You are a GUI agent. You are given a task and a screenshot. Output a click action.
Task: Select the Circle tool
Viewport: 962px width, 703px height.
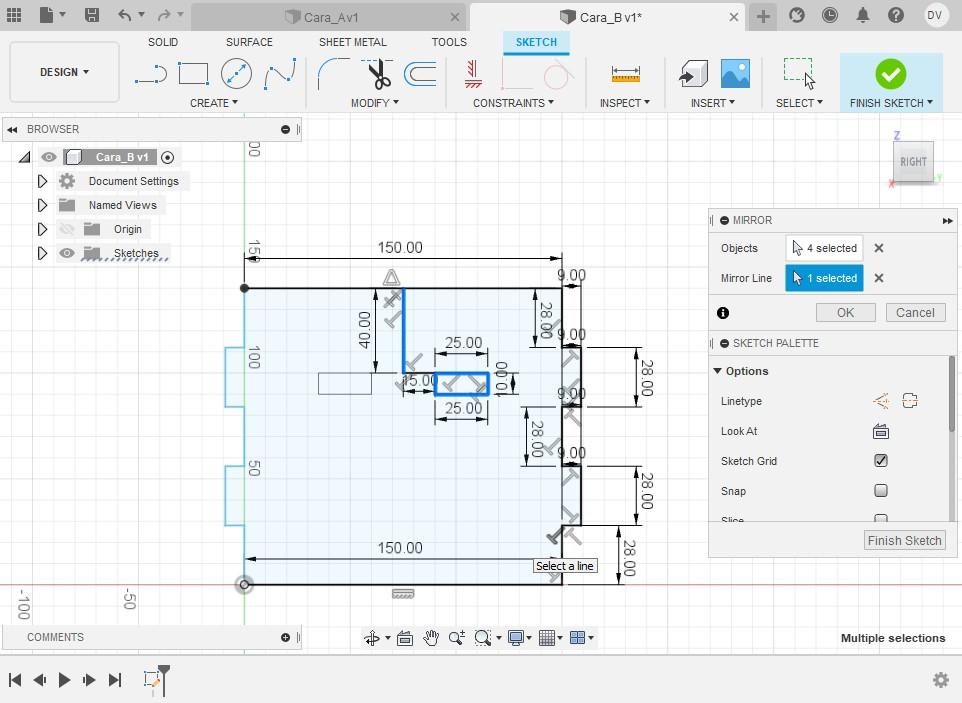point(236,74)
